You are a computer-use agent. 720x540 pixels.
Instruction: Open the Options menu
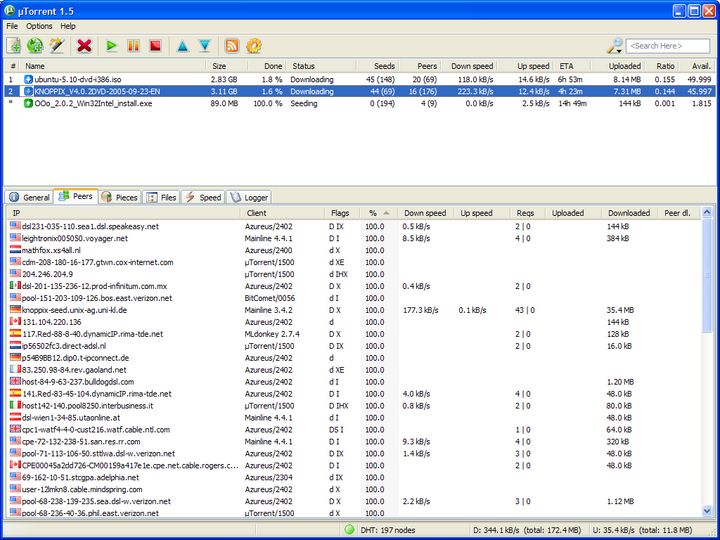coord(39,26)
